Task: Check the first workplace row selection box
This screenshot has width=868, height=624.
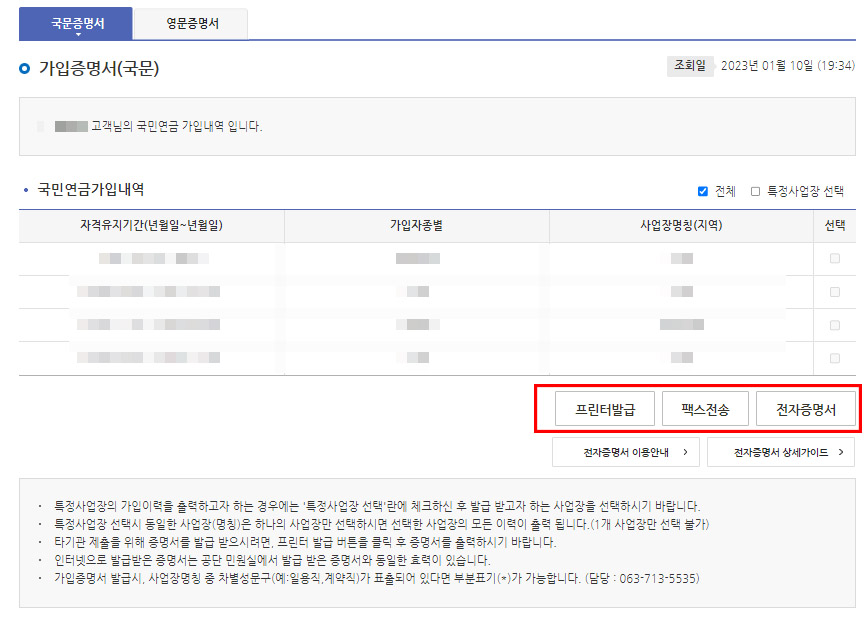Action: click(834, 258)
